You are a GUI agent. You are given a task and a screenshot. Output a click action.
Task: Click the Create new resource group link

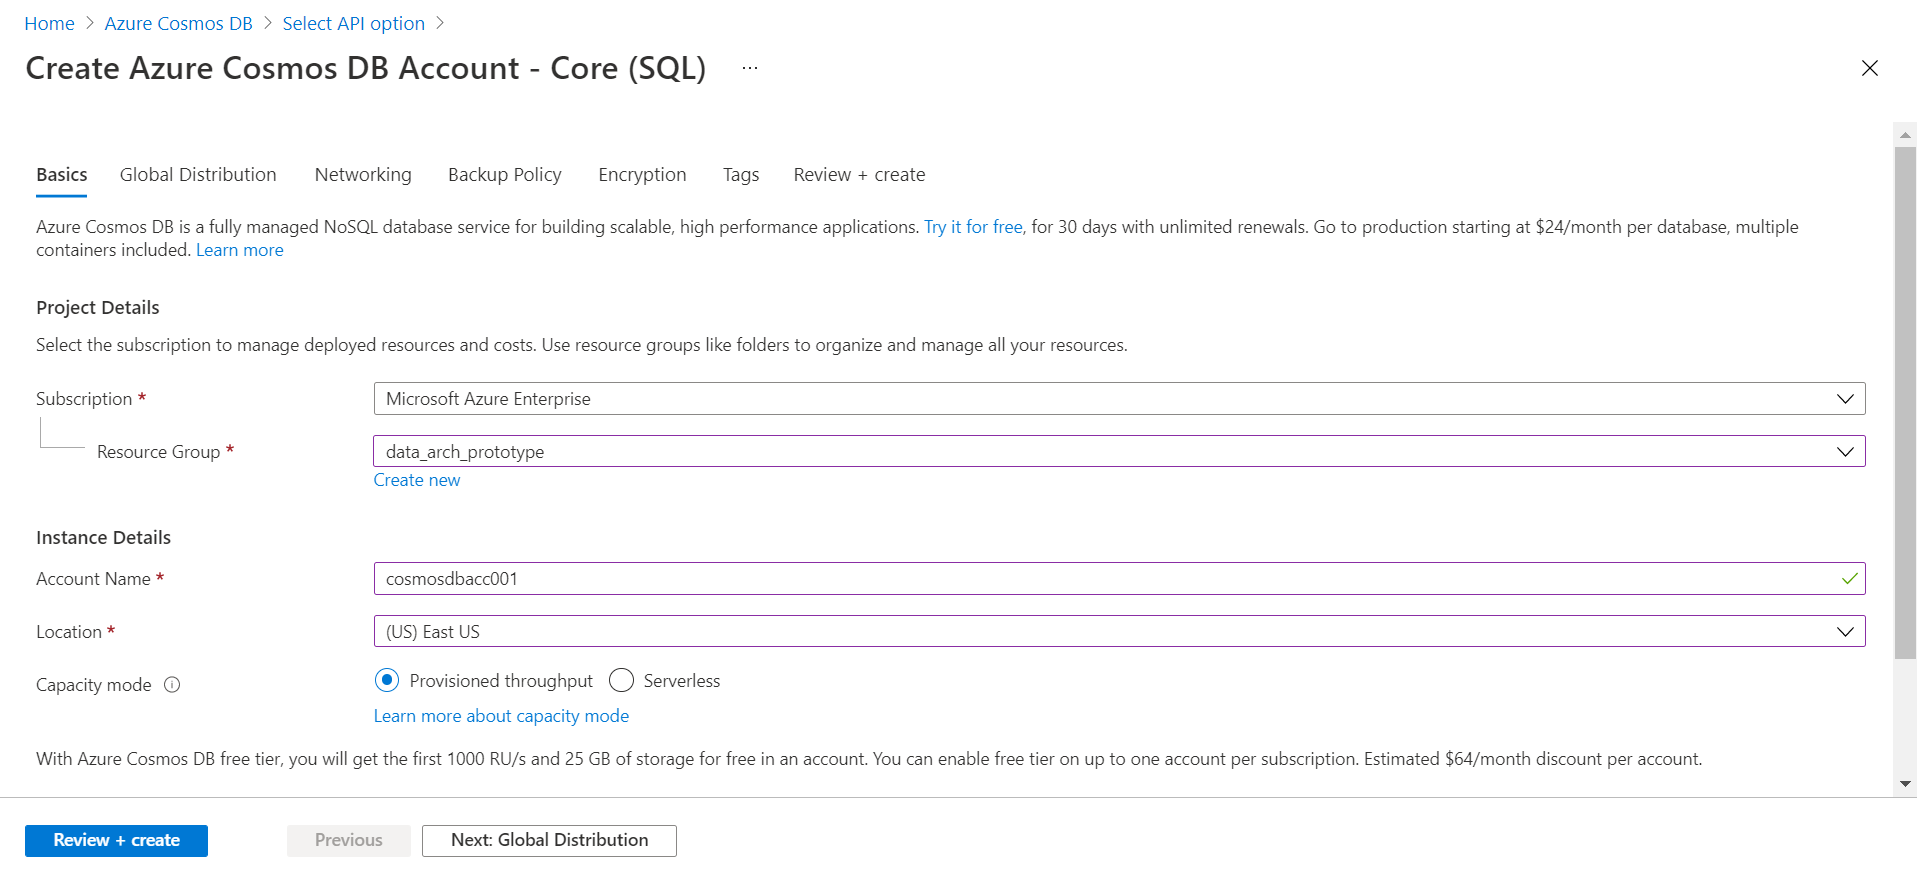(417, 480)
